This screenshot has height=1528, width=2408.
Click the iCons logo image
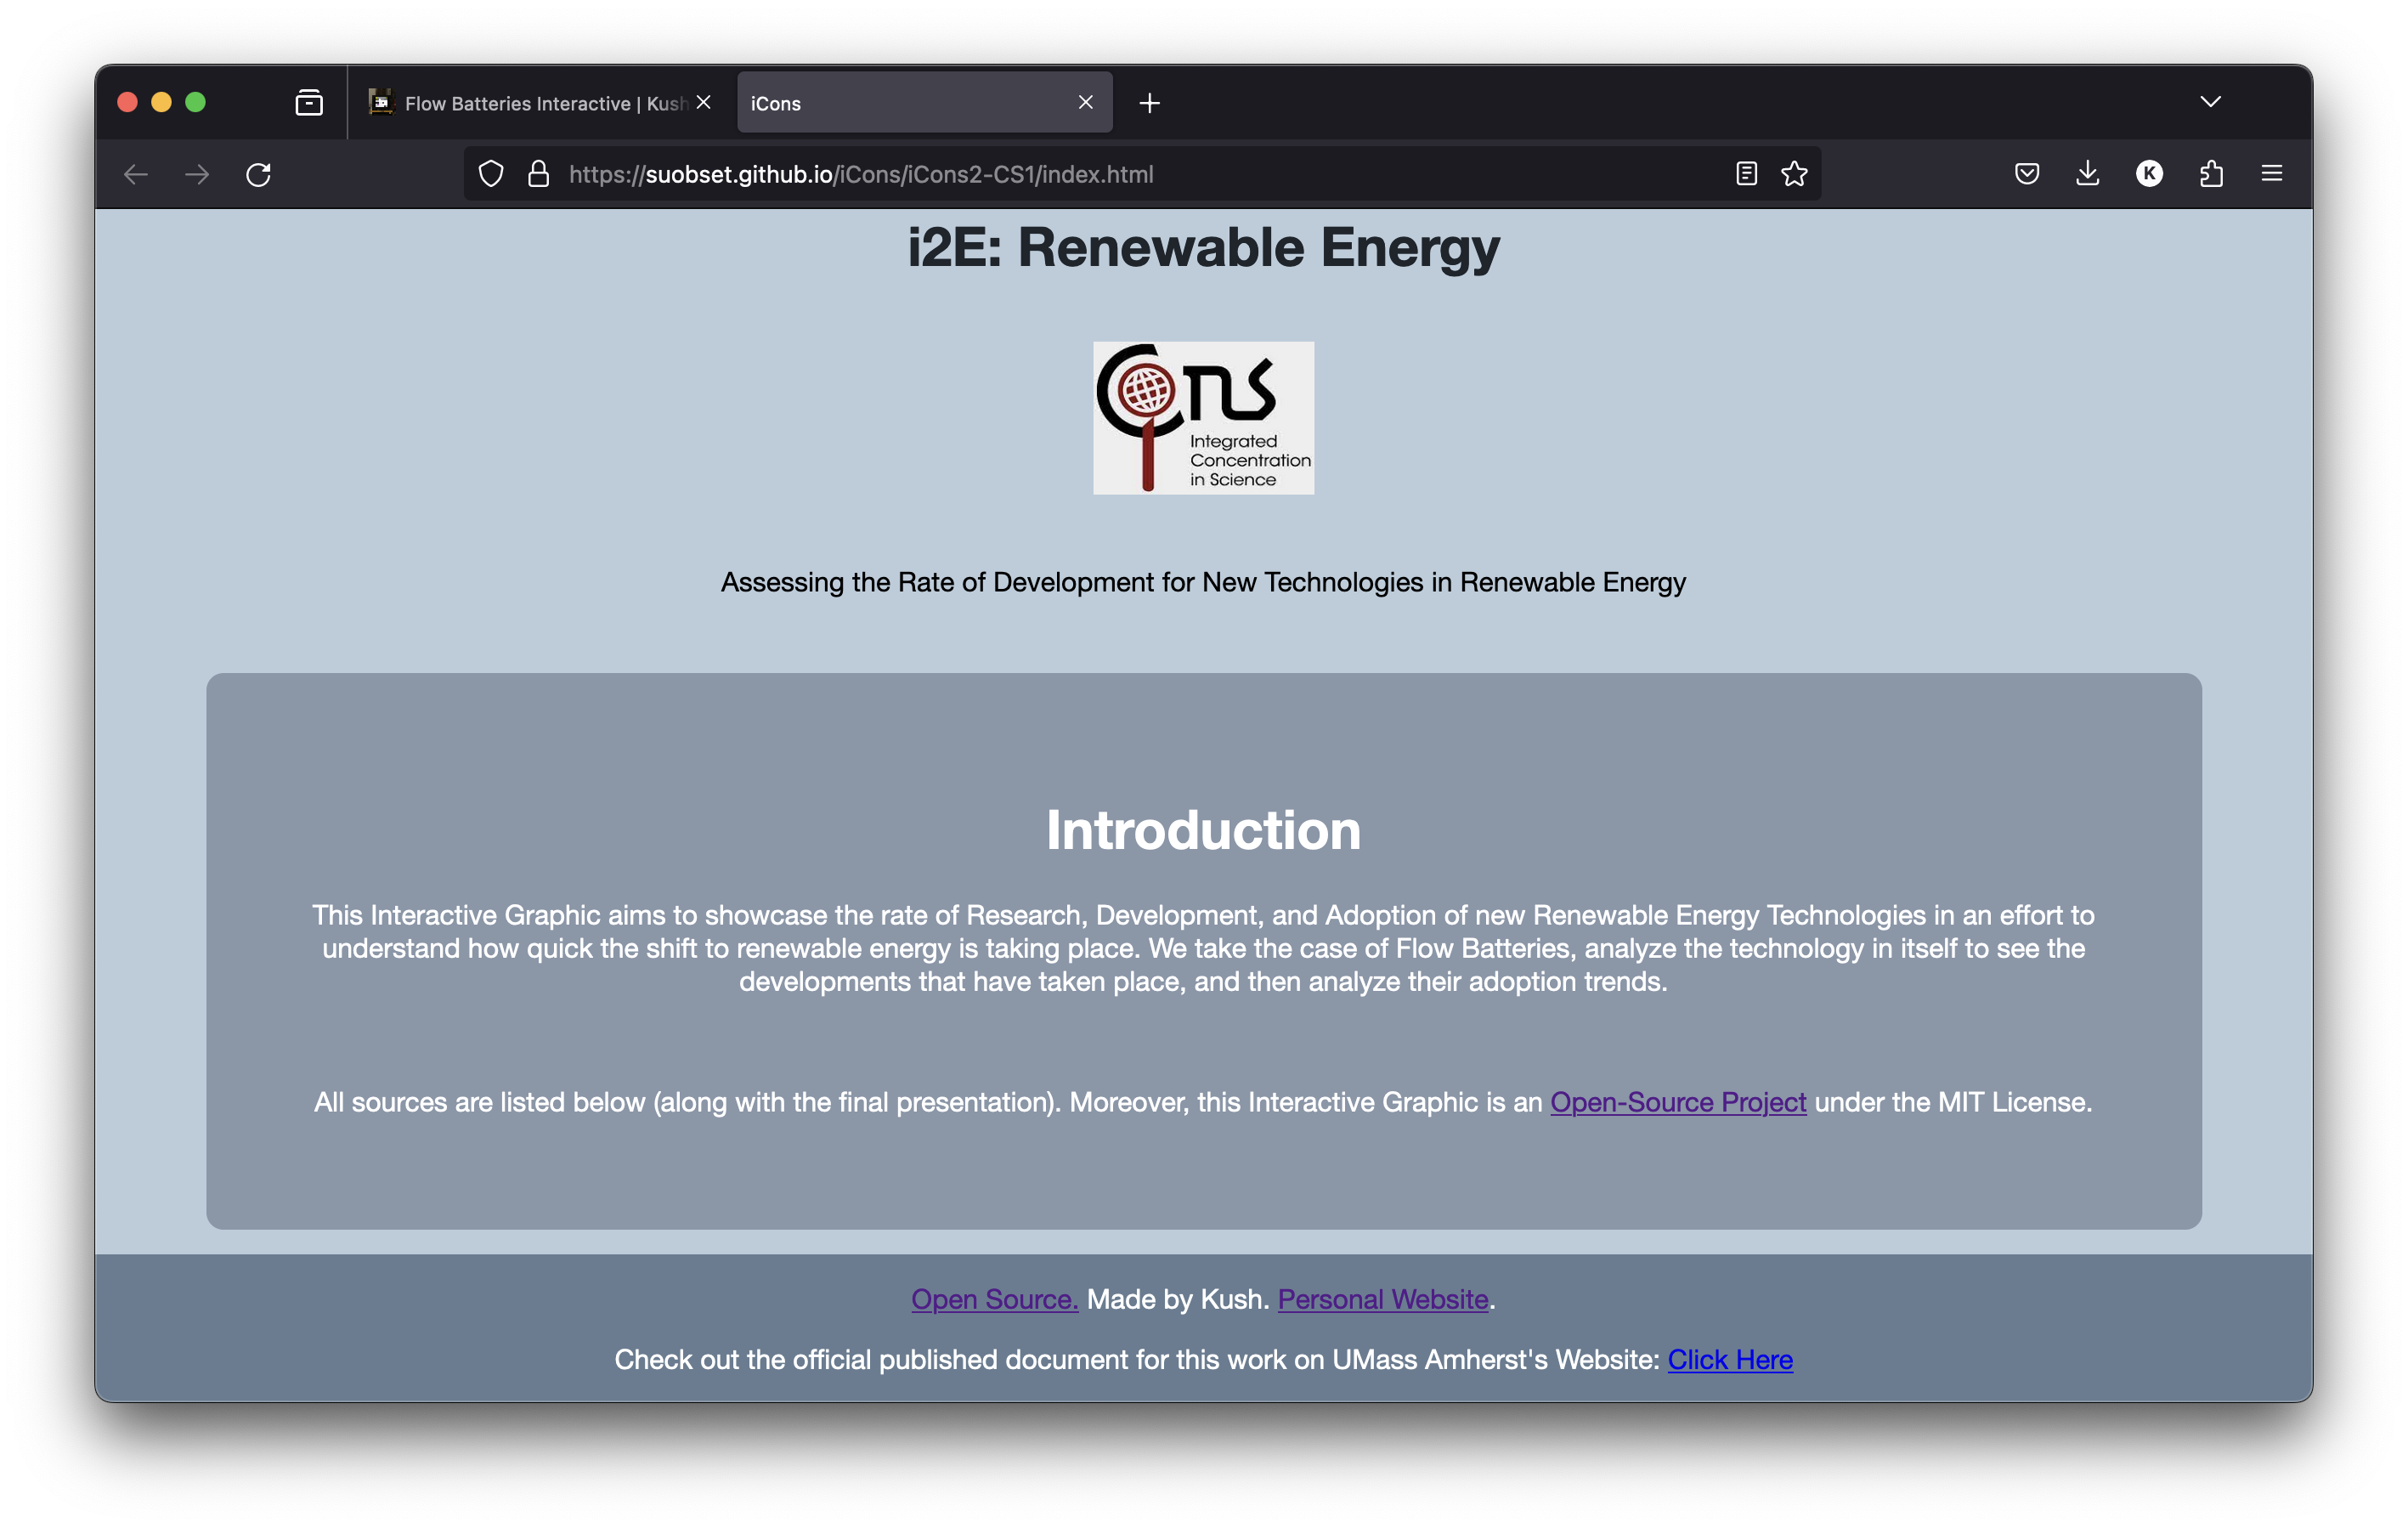1203,418
